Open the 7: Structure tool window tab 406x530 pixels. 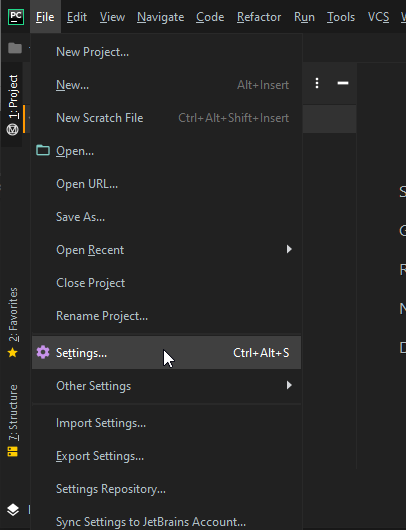[x=13, y=420]
